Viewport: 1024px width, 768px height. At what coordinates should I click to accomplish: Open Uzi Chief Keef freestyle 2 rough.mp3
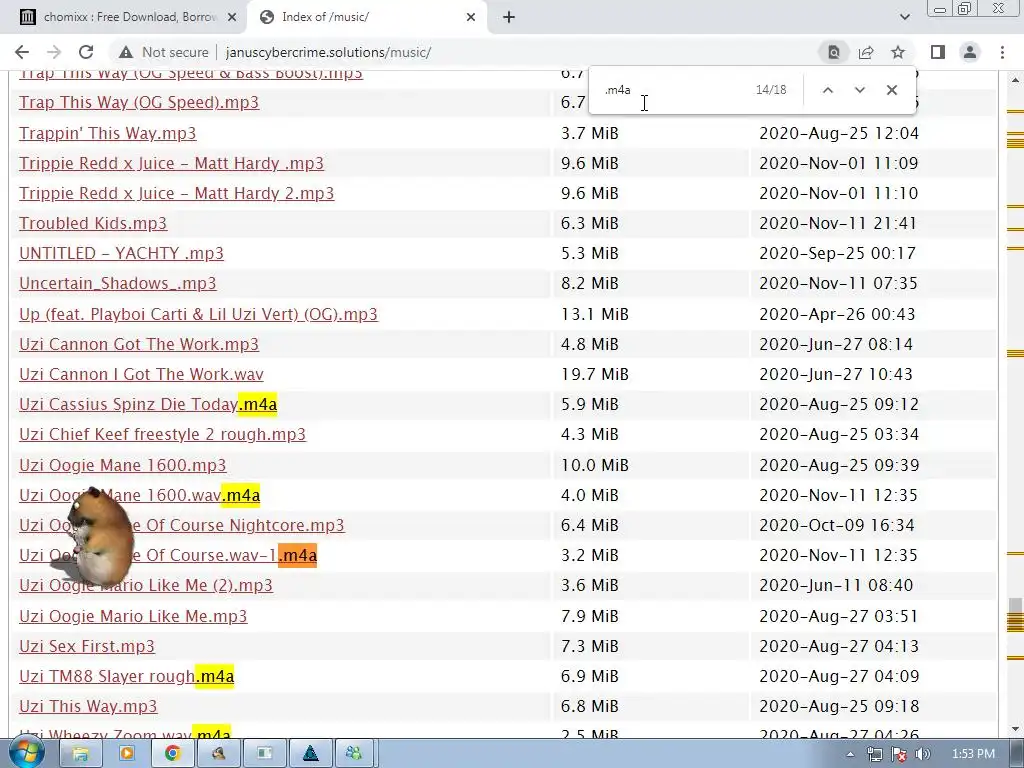click(163, 434)
